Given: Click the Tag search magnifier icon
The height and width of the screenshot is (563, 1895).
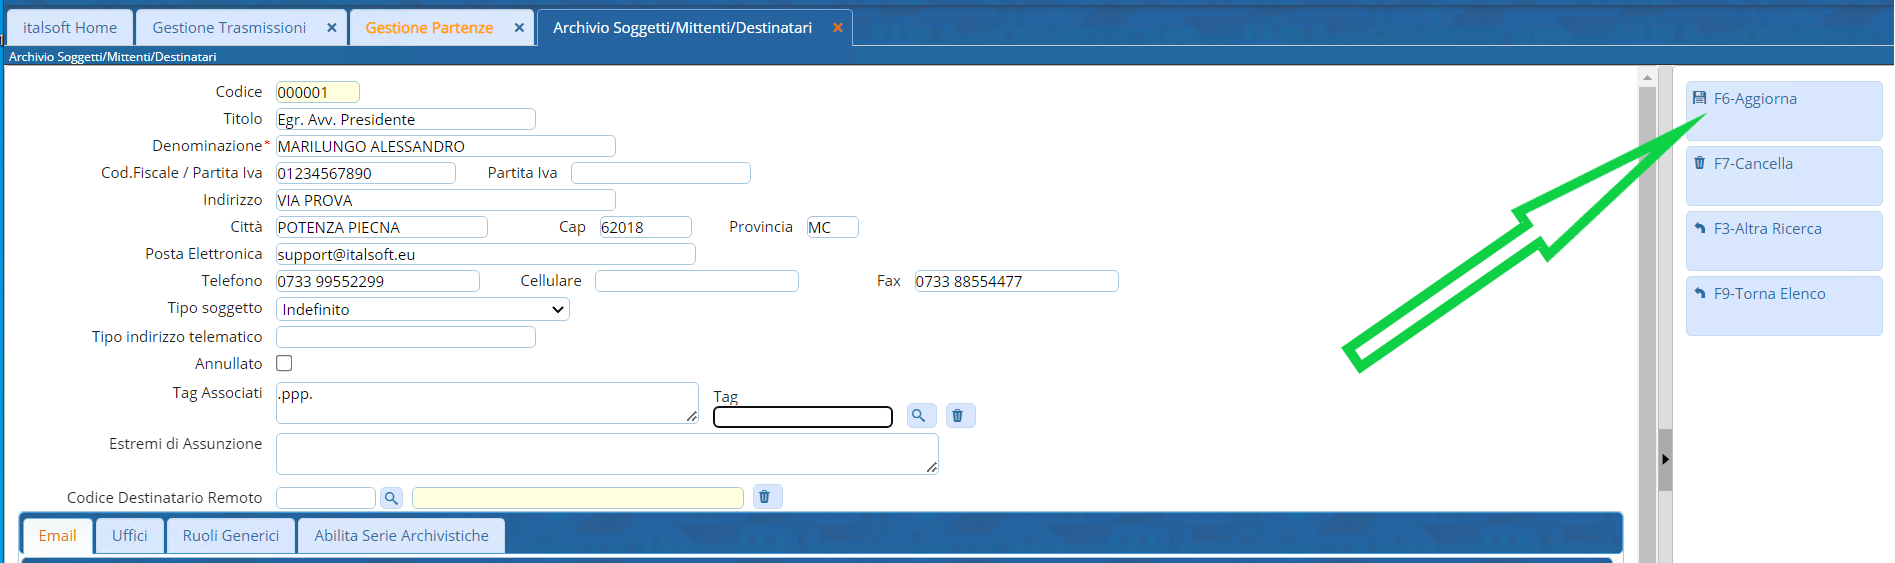Looking at the screenshot, I should point(920,415).
